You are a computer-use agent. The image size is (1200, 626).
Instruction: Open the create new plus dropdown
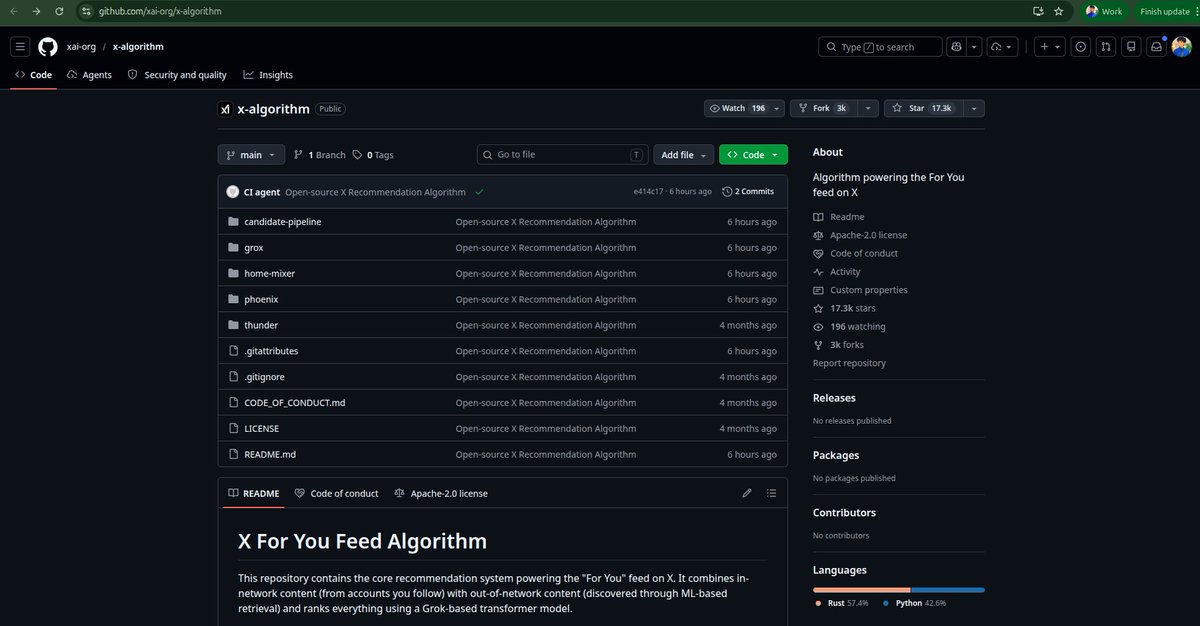[x=1049, y=47]
